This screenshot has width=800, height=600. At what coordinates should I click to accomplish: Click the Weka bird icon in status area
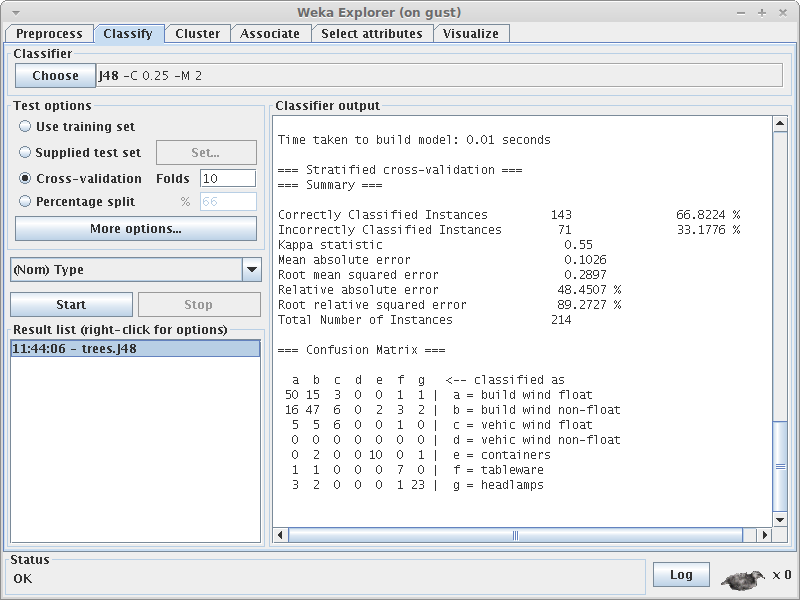[x=743, y=578]
